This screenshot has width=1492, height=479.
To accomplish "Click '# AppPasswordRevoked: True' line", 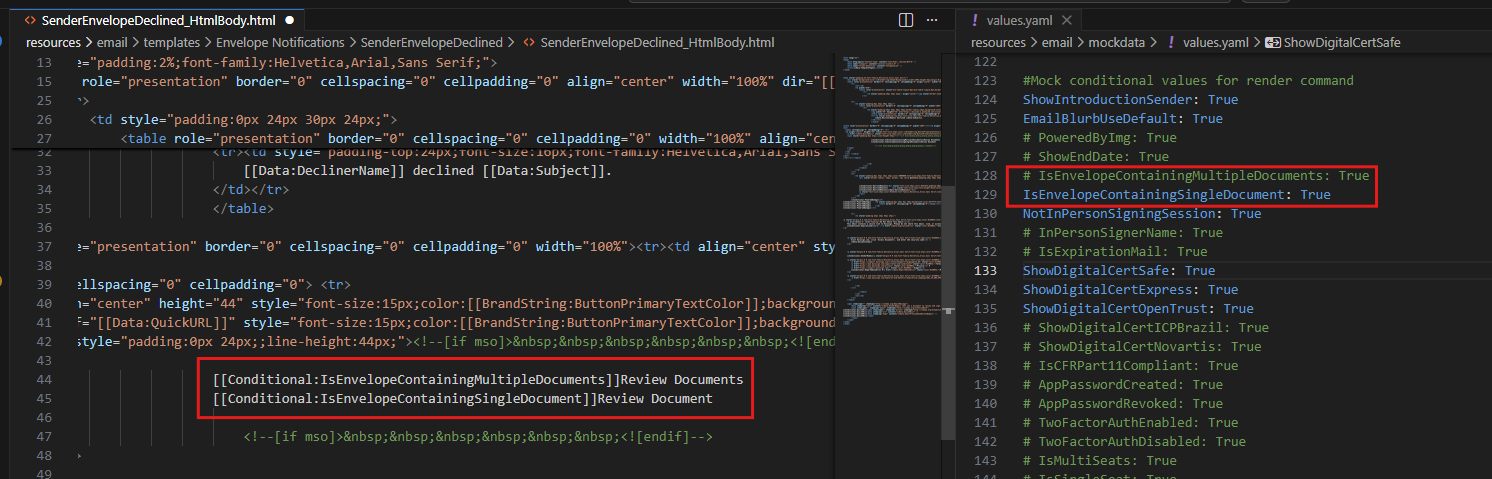I will [1123, 403].
